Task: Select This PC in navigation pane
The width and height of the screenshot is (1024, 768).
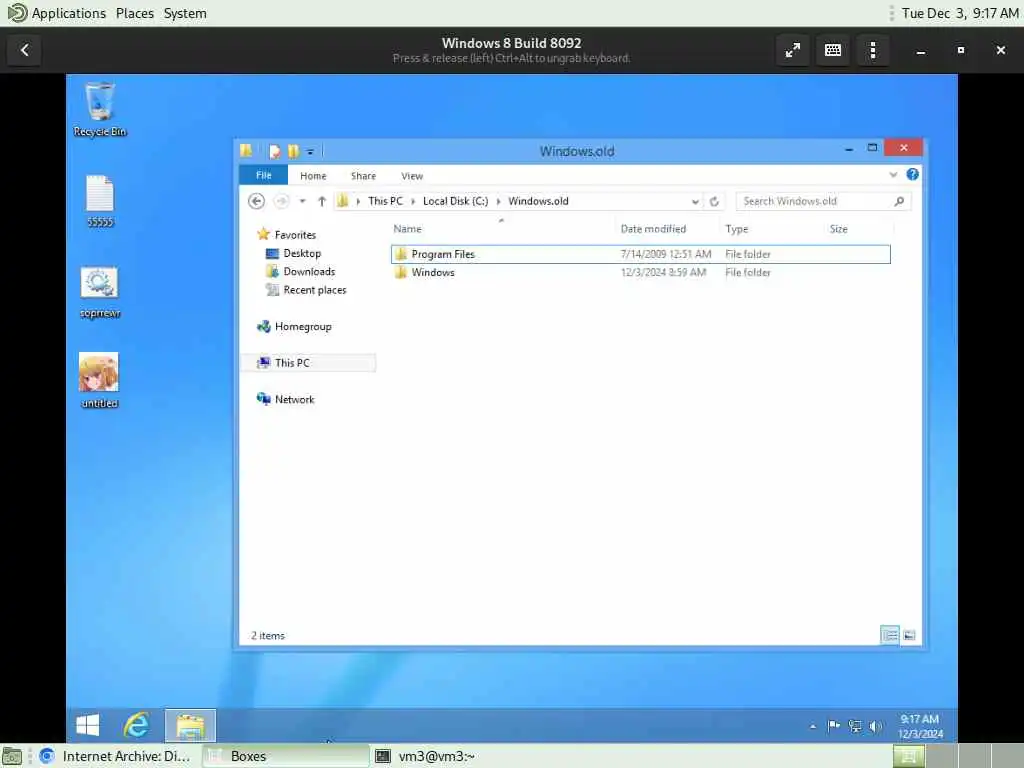Action: (x=310, y=363)
